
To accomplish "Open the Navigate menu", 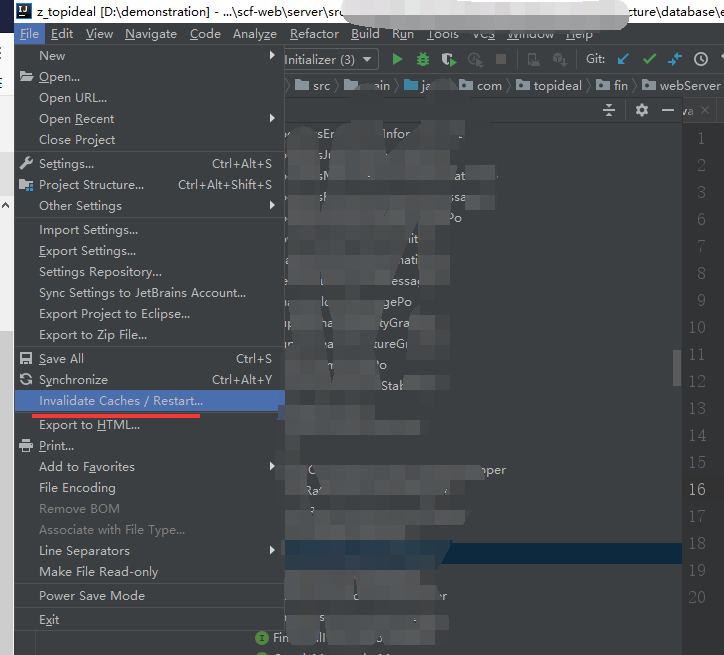I will (151, 34).
